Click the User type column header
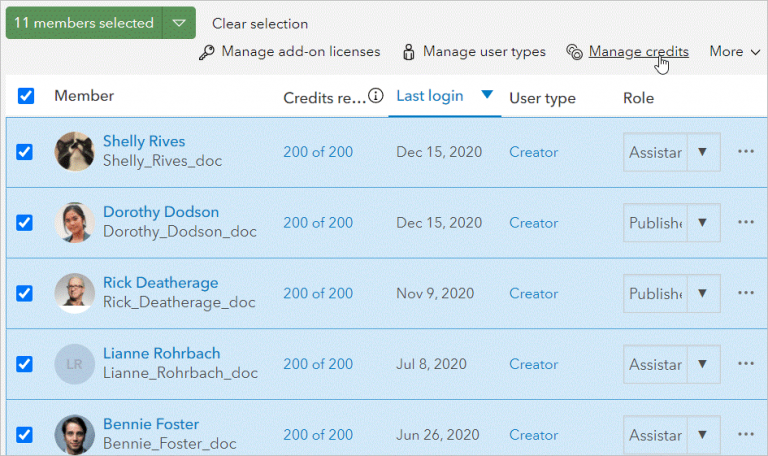This screenshot has height=456, width=768. pyautogui.click(x=542, y=98)
